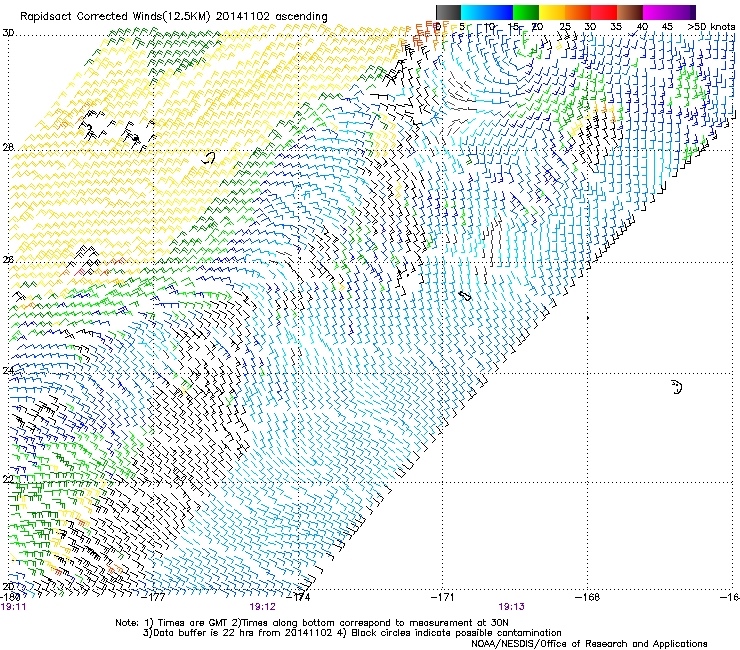The height and width of the screenshot is (650, 740).
Task: Click the '35' legend scale label
Action: [x=616, y=27]
